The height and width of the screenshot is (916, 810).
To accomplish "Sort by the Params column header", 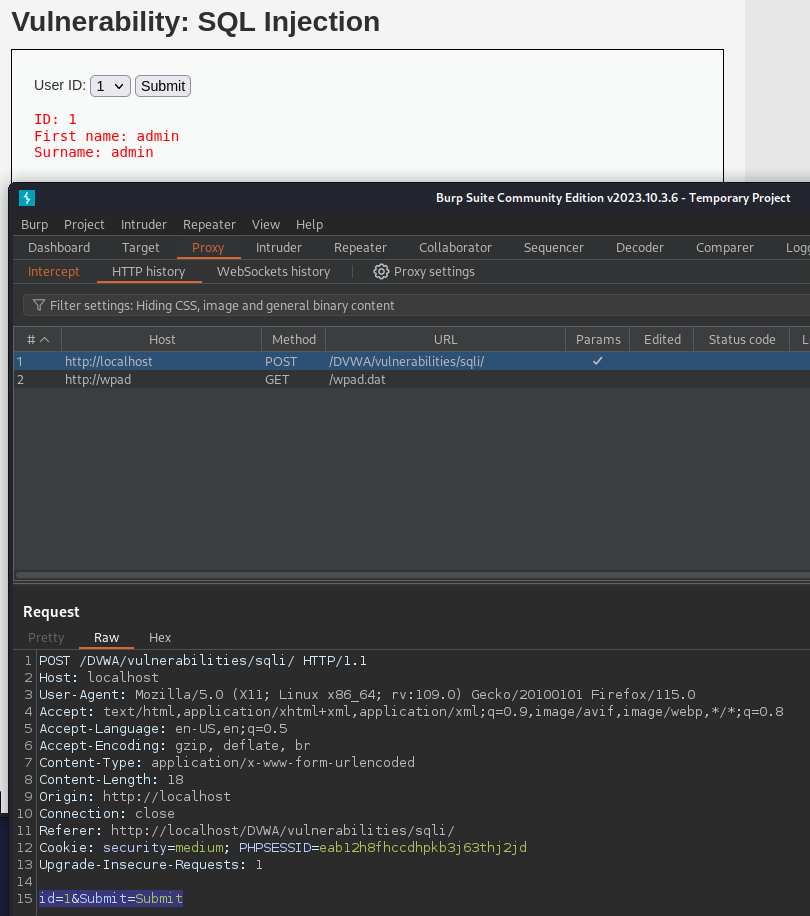I will click(x=598, y=339).
